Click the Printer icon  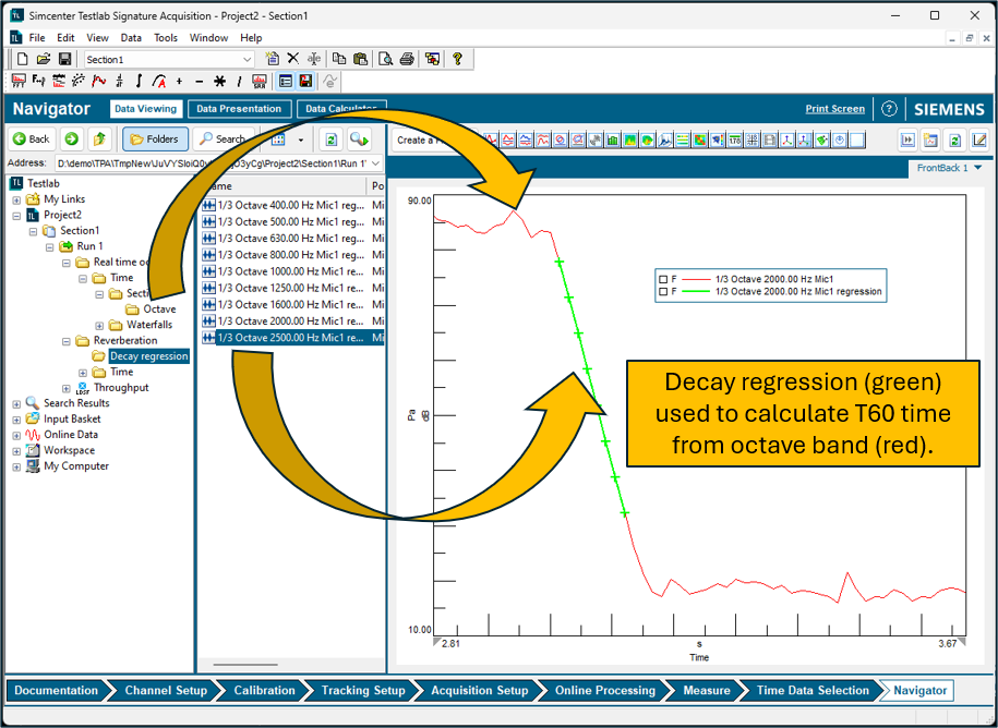[407, 59]
